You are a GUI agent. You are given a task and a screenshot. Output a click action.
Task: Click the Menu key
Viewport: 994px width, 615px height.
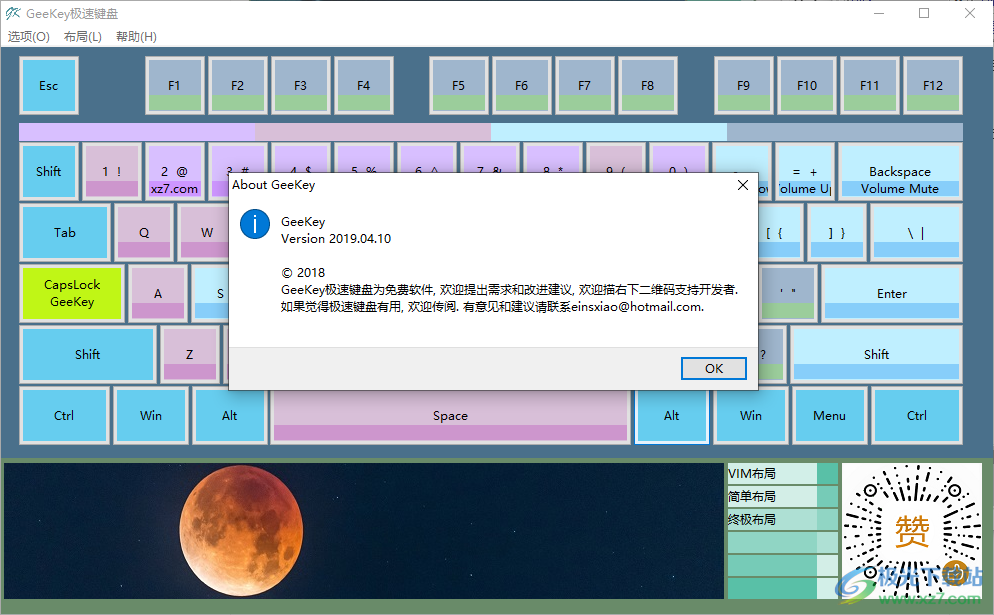point(829,415)
